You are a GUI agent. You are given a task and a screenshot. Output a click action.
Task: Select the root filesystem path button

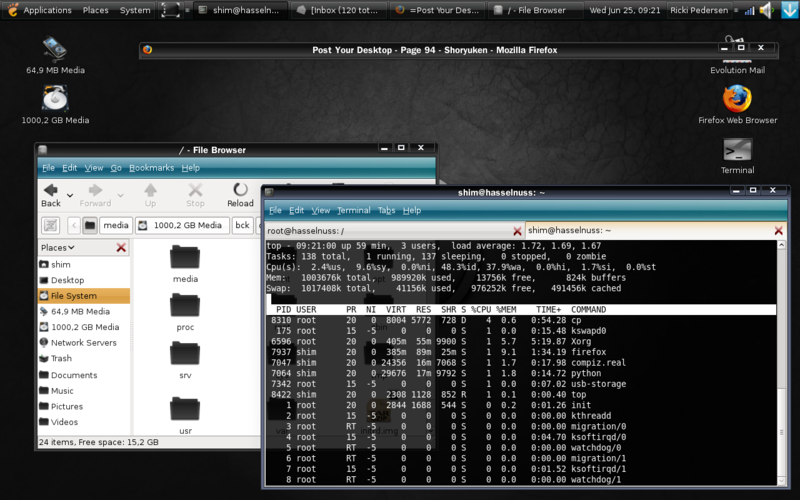pyautogui.click(x=90, y=225)
